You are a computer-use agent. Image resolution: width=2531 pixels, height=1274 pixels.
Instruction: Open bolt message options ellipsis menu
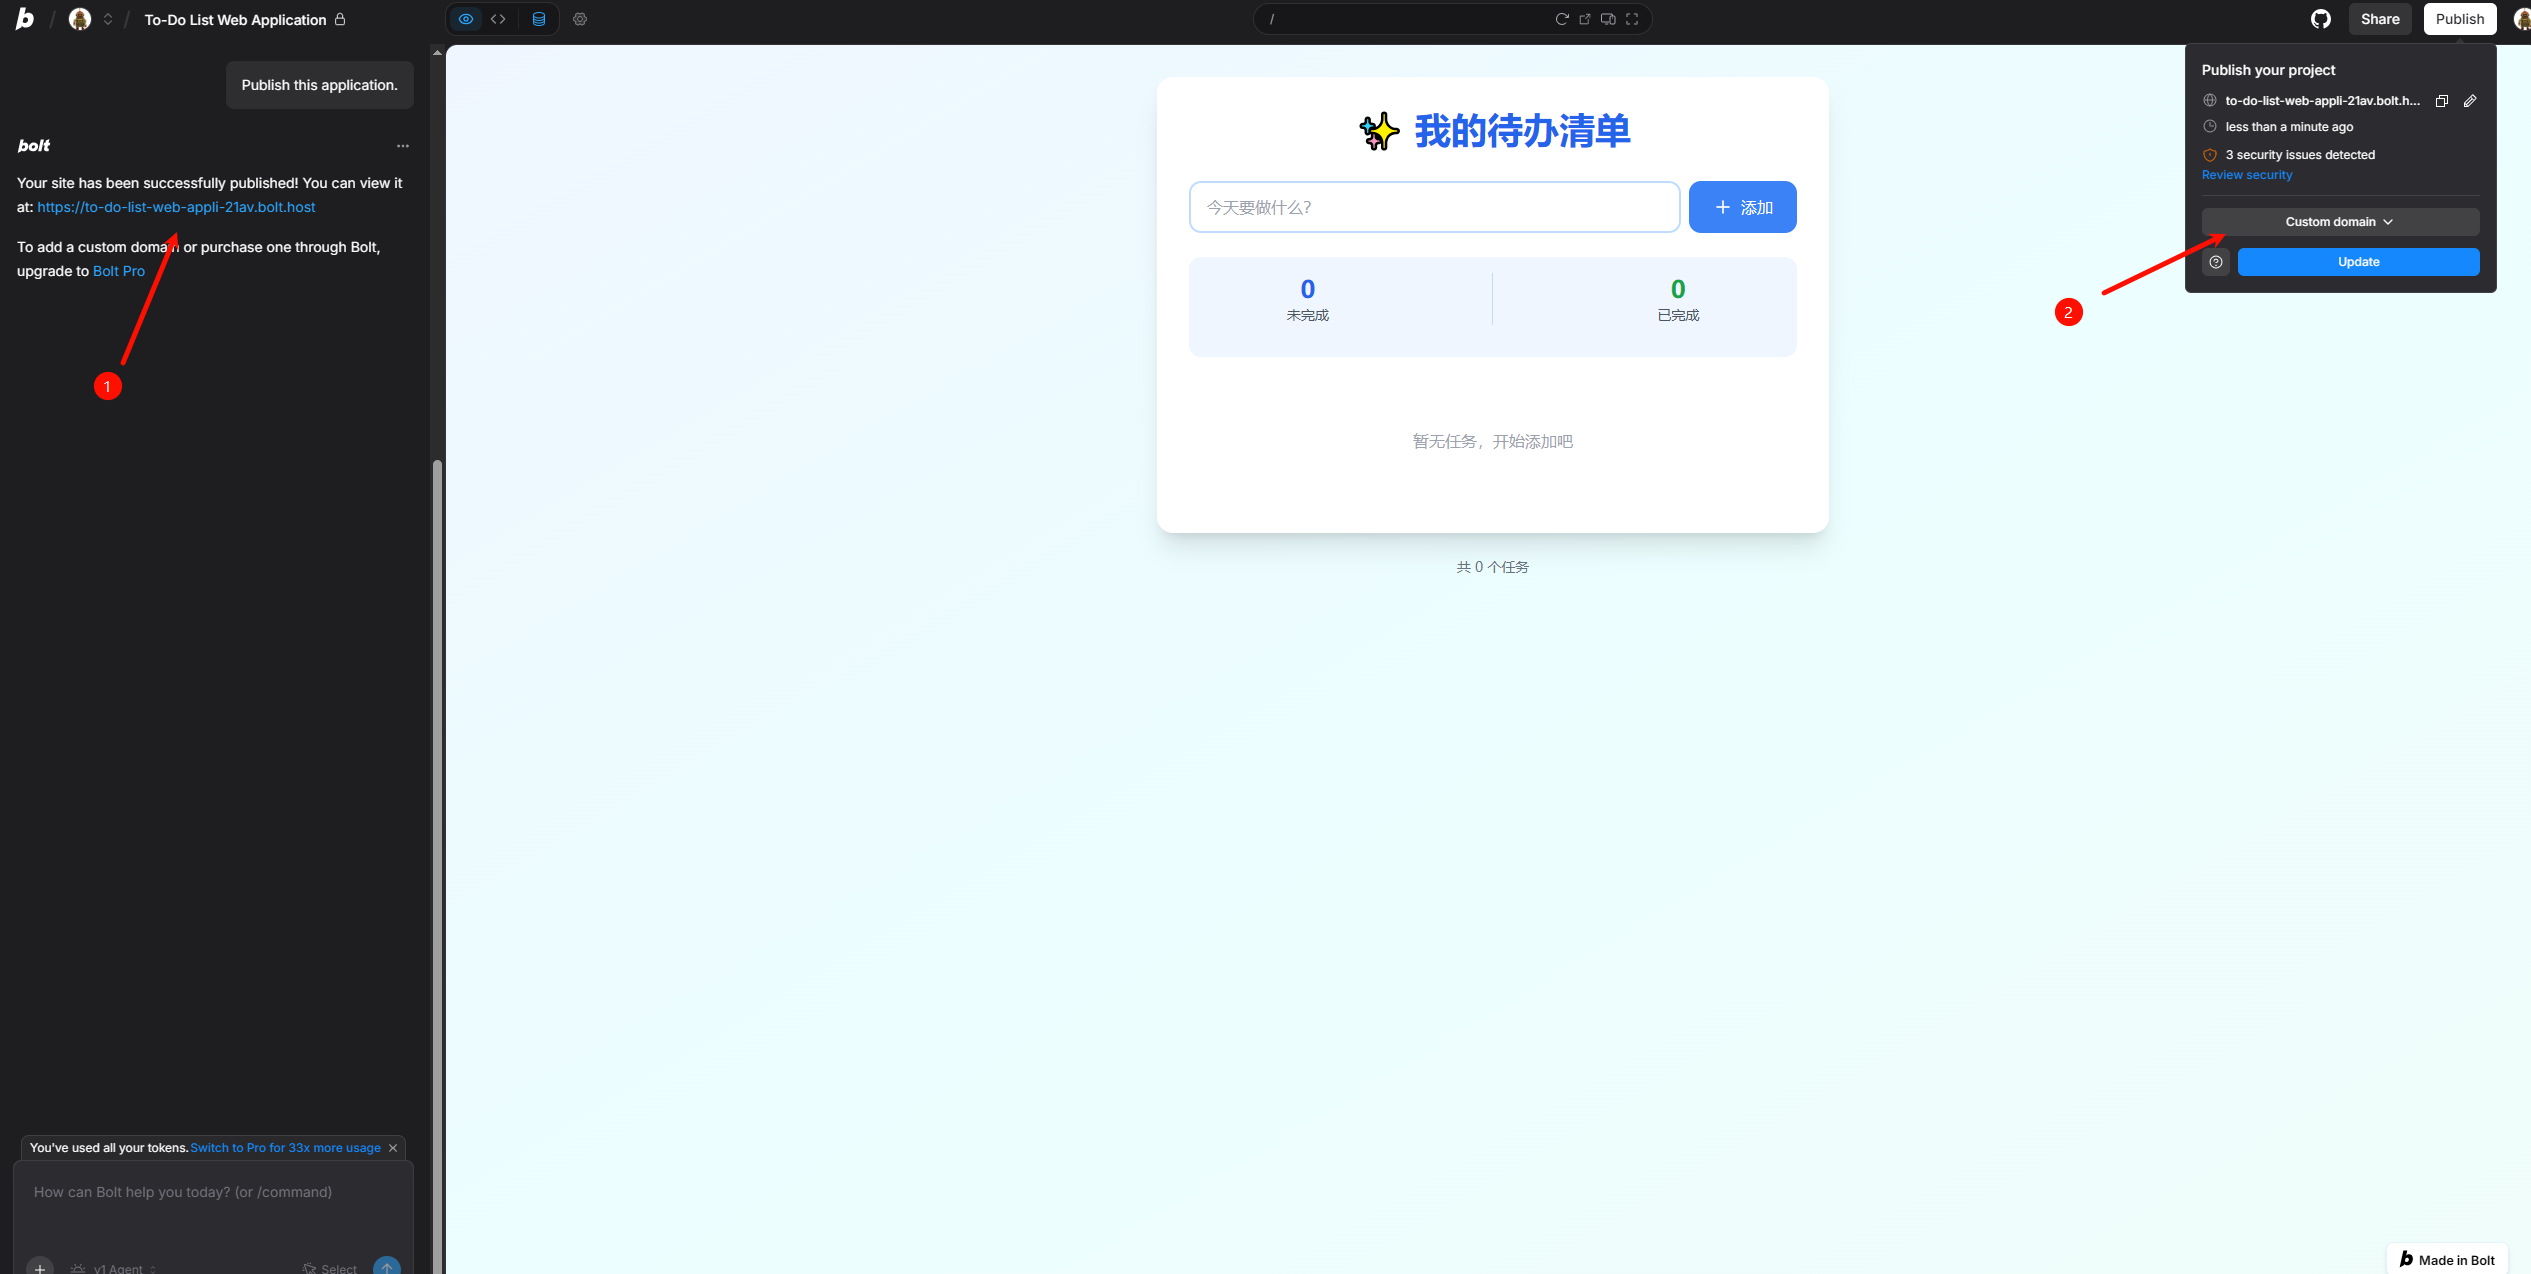pos(403,146)
